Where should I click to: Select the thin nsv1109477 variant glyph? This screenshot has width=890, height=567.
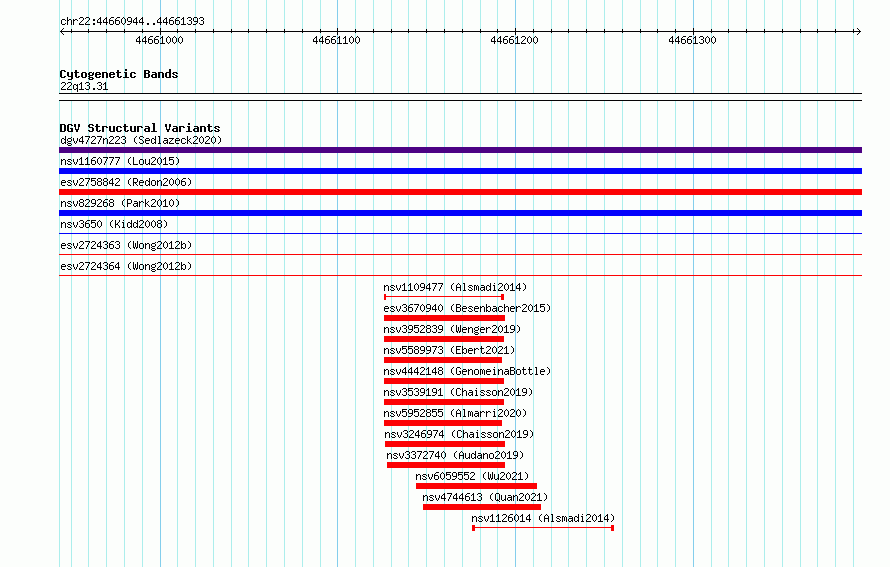[x=444, y=297]
